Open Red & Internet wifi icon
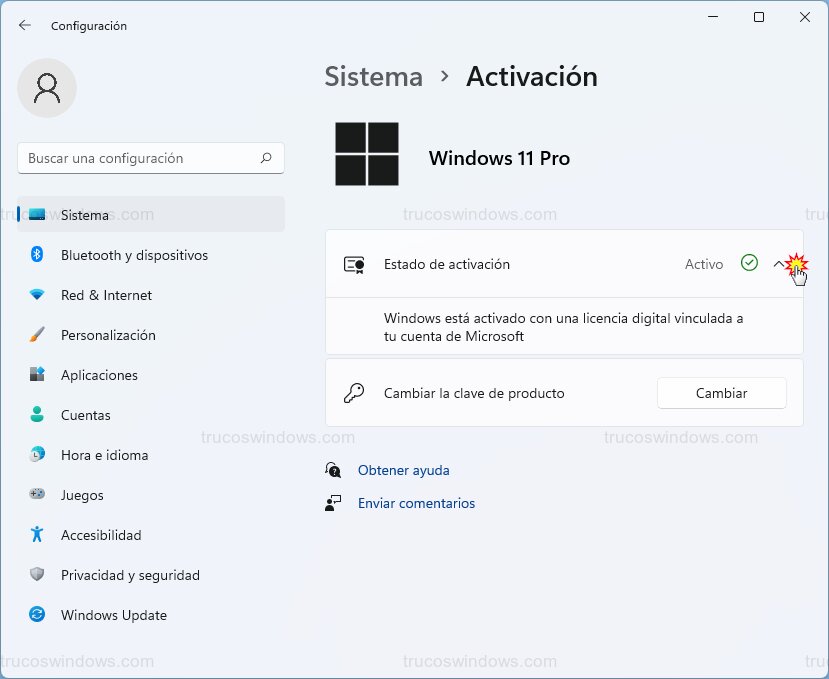This screenshot has height=679, width=829. [x=37, y=295]
